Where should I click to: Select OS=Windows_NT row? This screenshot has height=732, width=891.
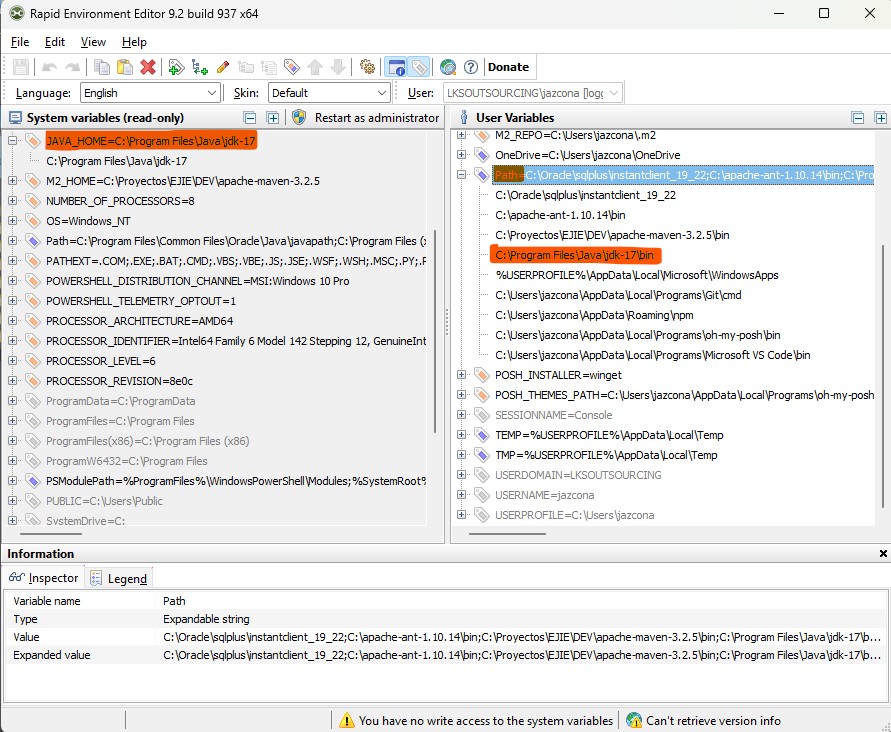[x=88, y=221]
